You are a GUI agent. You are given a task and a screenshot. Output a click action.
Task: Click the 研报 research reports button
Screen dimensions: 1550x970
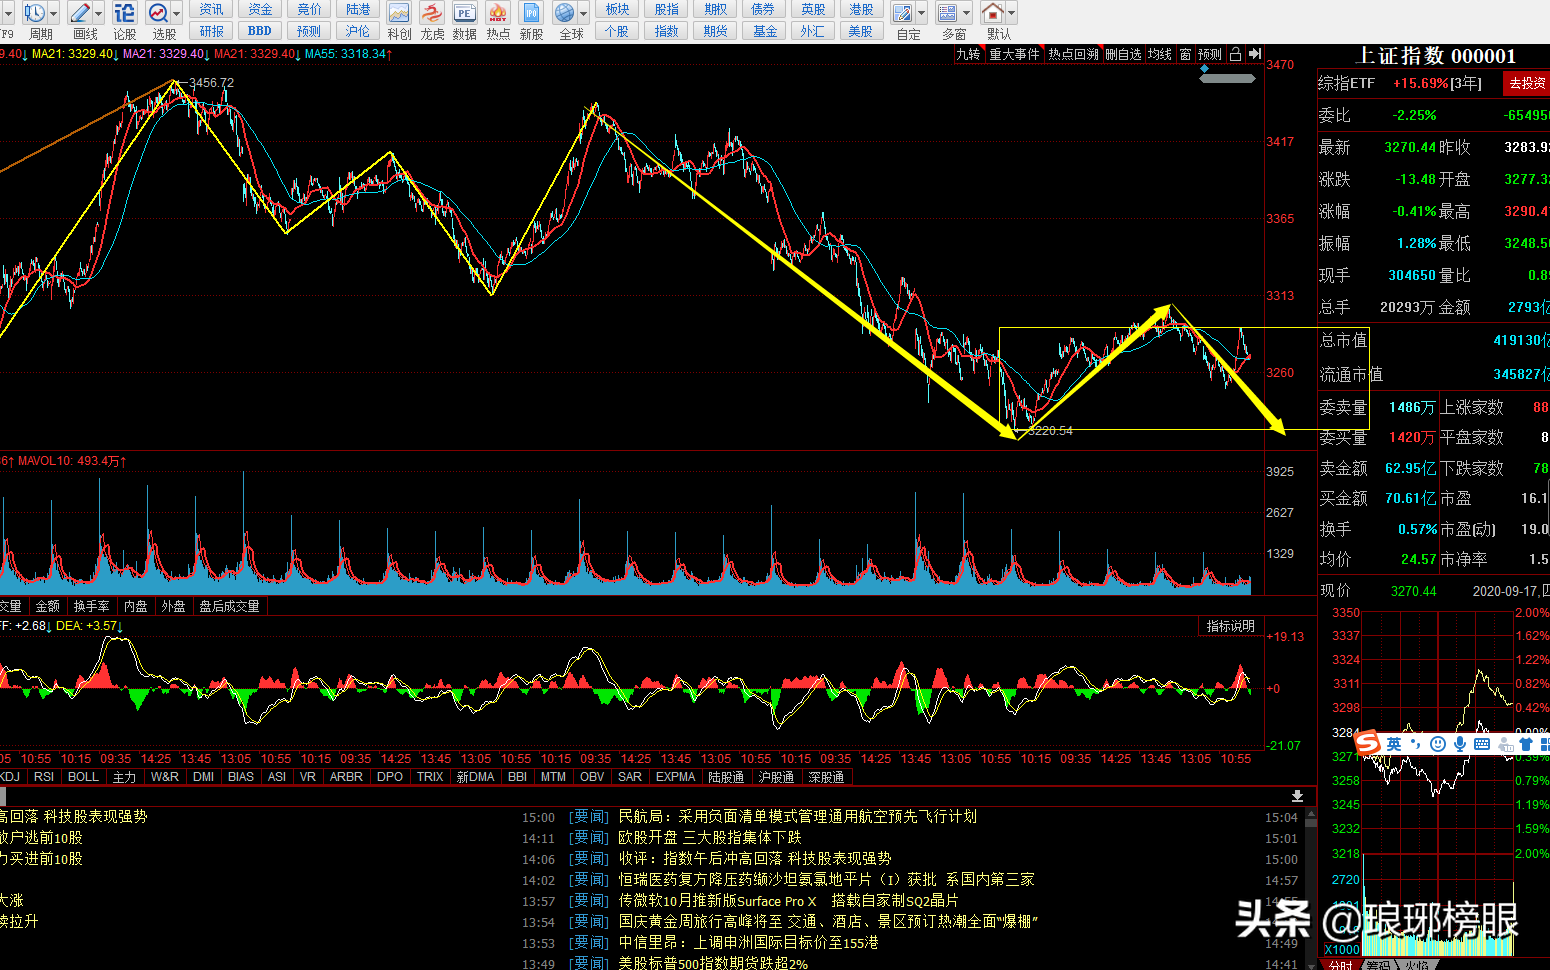(211, 31)
